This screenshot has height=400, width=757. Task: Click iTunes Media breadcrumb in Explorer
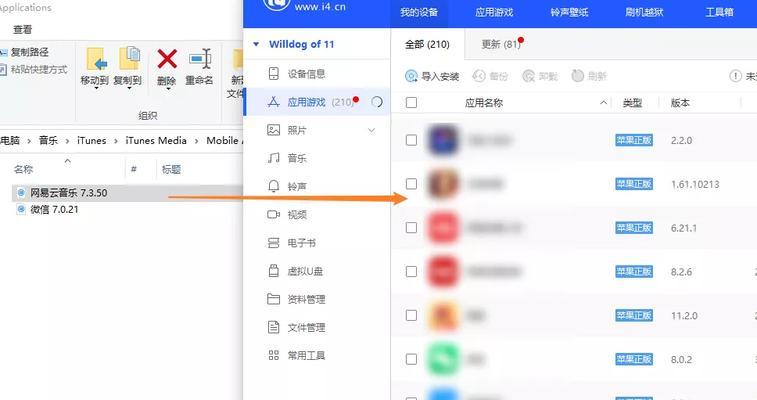[156, 140]
